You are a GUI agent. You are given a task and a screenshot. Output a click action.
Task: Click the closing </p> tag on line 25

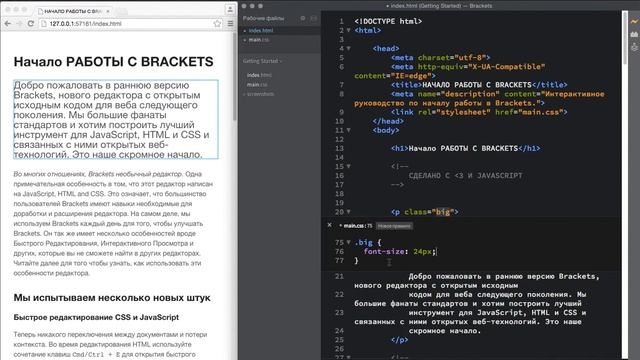(x=399, y=340)
